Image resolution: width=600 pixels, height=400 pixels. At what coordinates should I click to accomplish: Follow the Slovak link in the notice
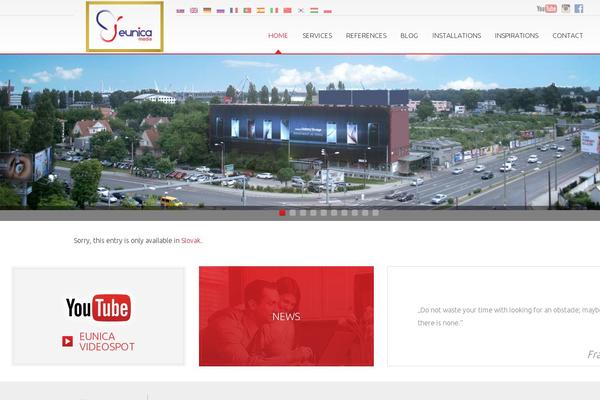tap(191, 241)
